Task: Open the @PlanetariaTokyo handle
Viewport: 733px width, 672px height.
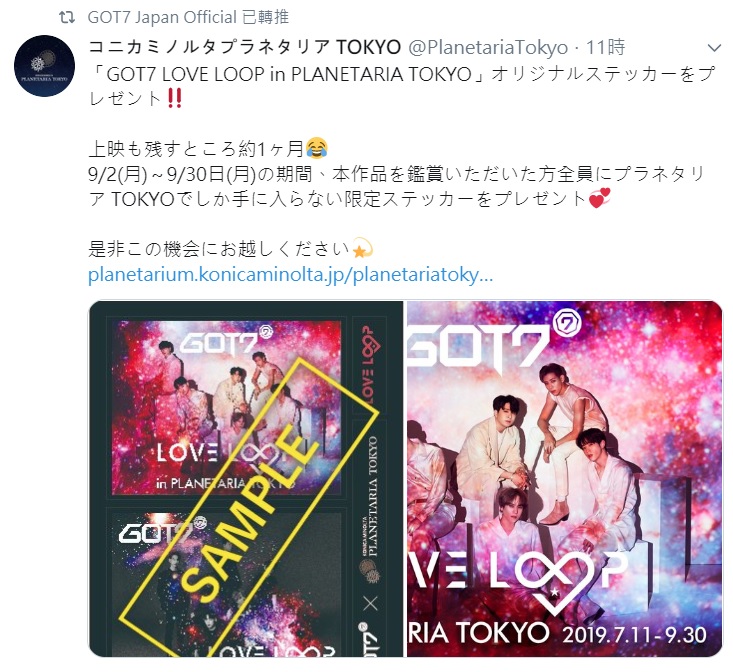Action: (x=489, y=47)
